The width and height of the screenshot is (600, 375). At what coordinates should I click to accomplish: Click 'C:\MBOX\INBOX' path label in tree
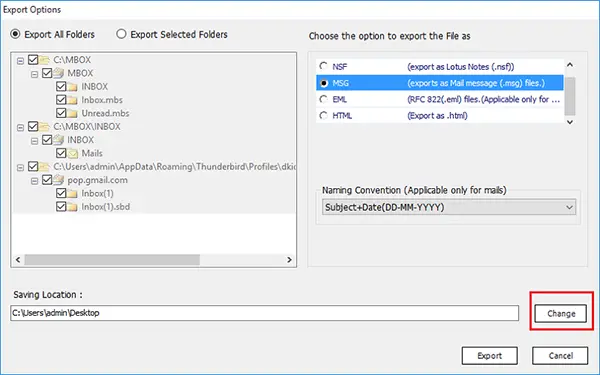click(x=87, y=126)
